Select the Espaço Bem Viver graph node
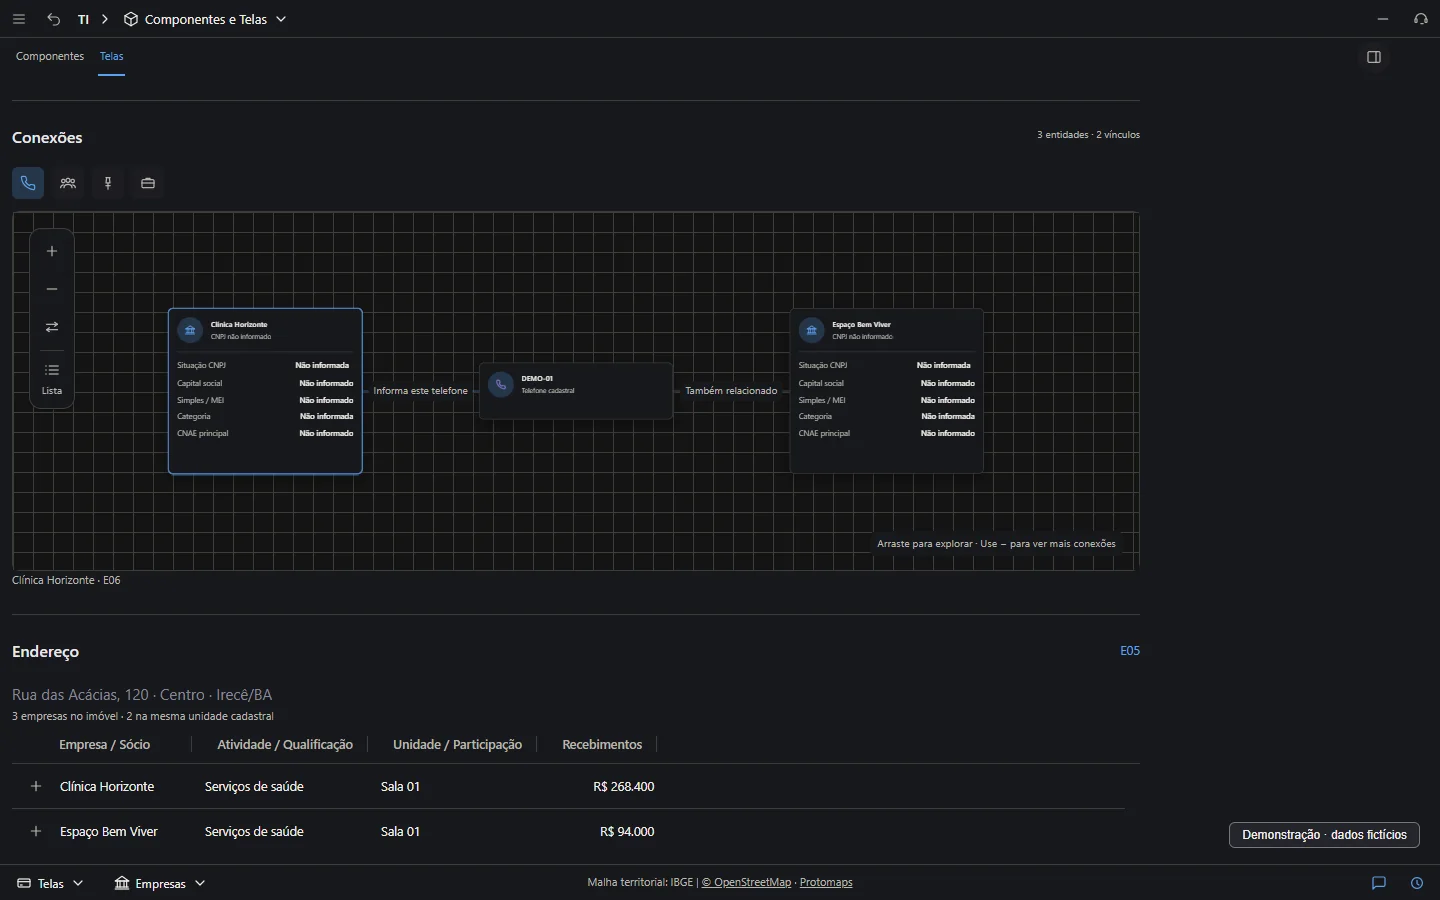The width and height of the screenshot is (1440, 900). click(x=887, y=391)
